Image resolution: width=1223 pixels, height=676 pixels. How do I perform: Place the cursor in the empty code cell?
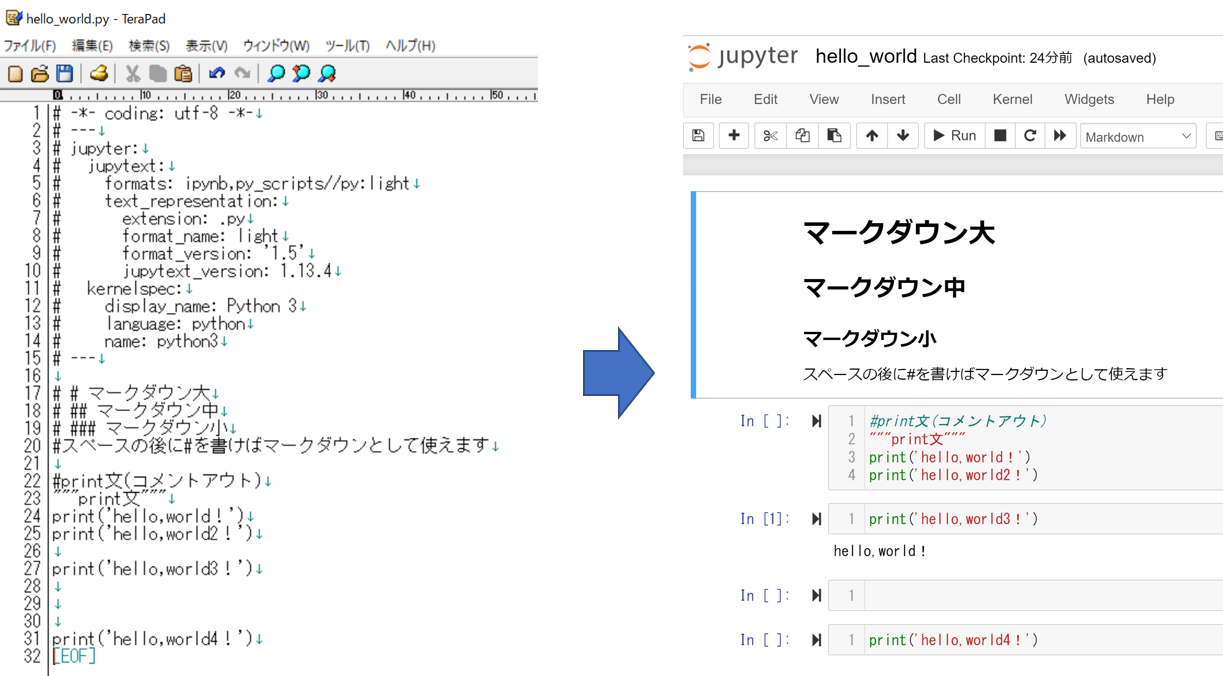click(1000, 595)
